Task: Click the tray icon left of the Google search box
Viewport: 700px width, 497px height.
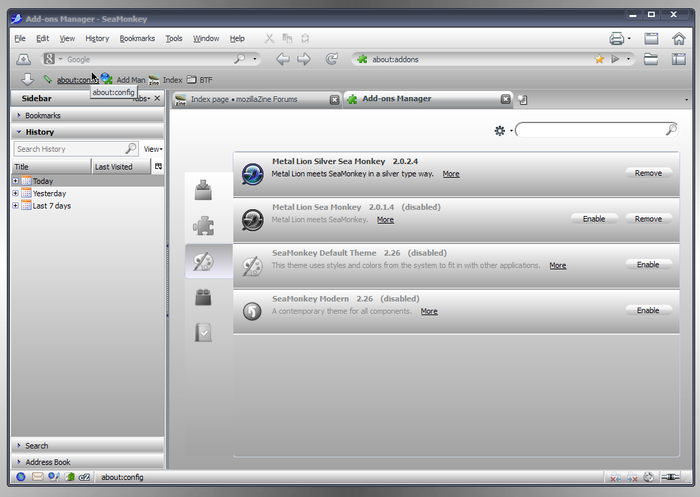Action: coord(23,59)
